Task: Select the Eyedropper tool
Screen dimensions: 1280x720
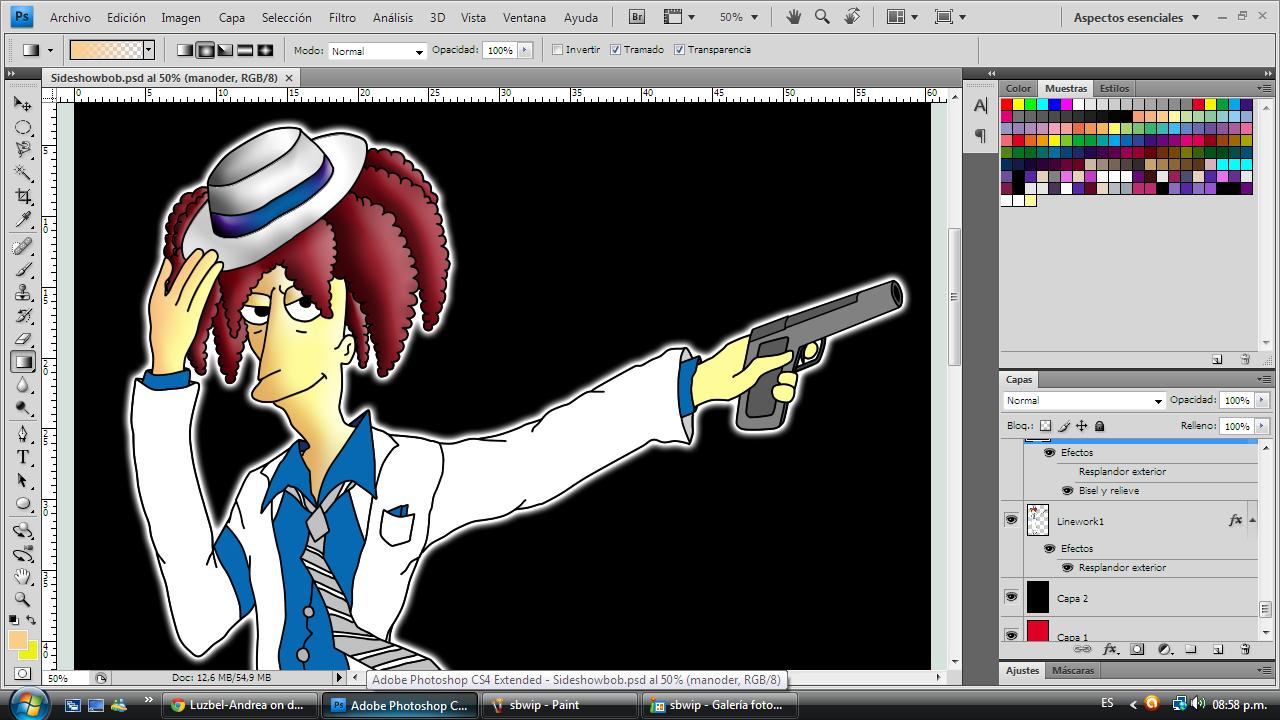Action: tap(23, 220)
